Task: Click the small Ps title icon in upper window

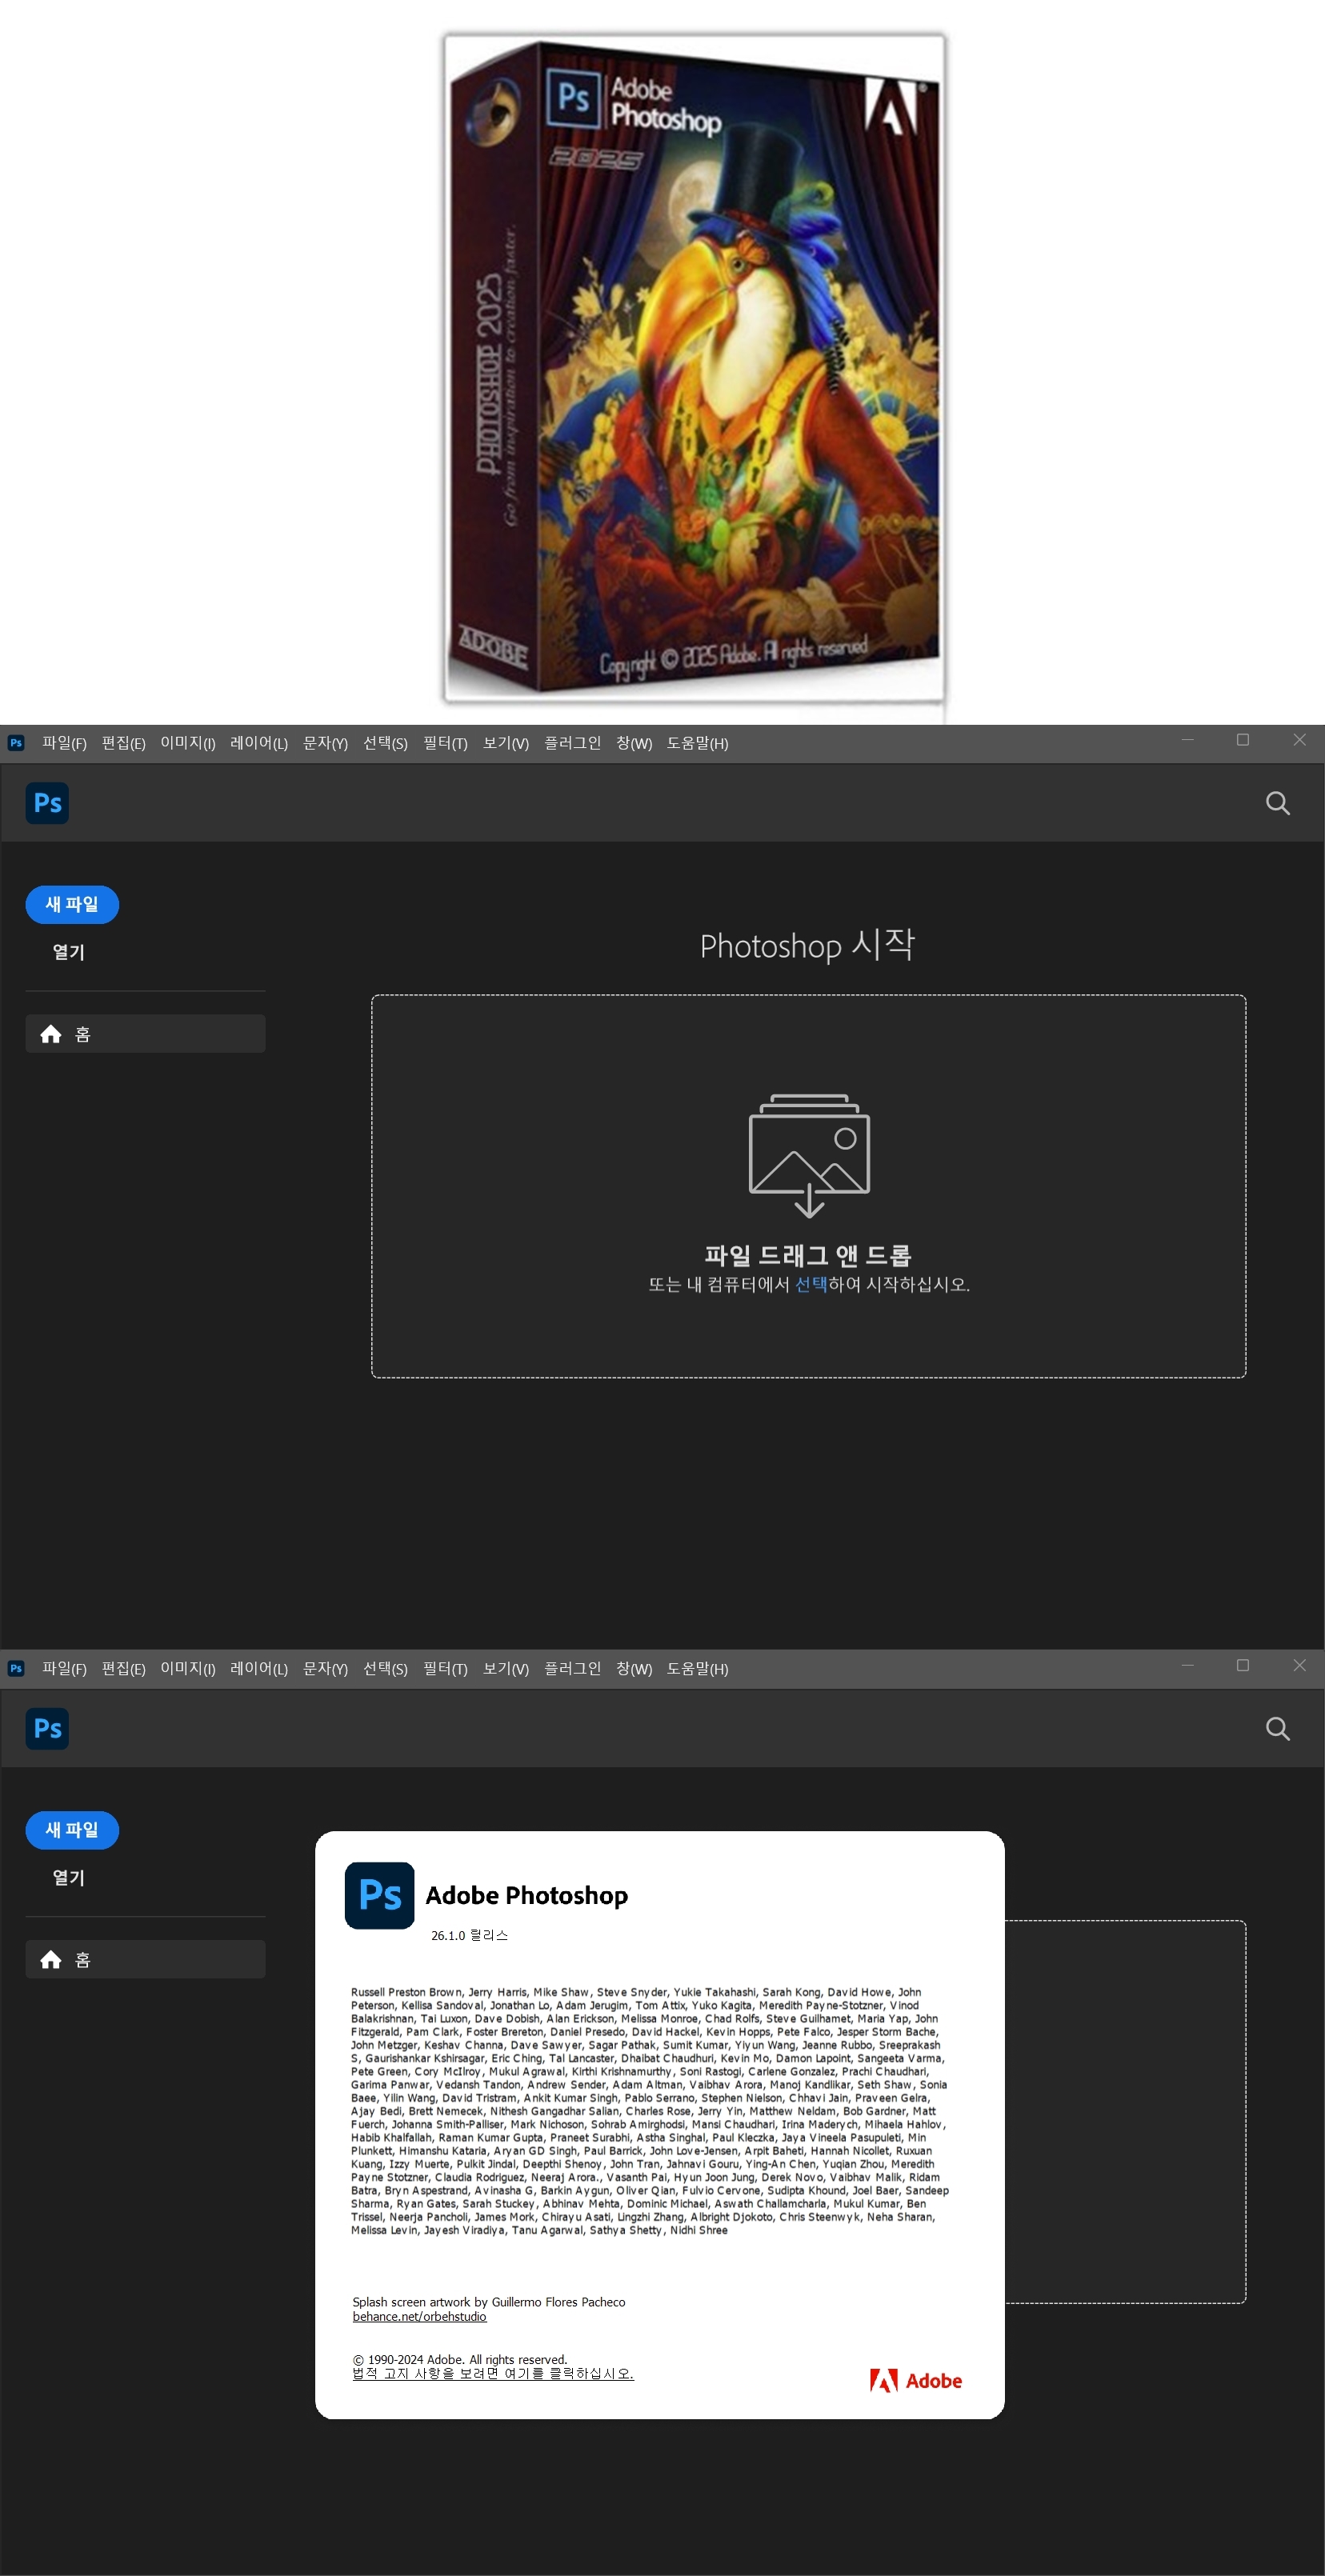Action: coord(16,743)
